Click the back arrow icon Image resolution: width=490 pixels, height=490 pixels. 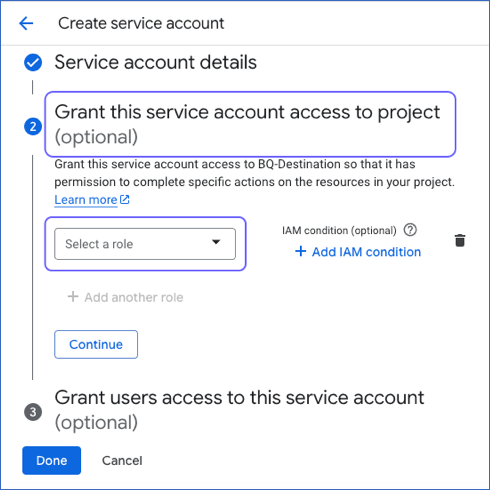(x=26, y=23)
